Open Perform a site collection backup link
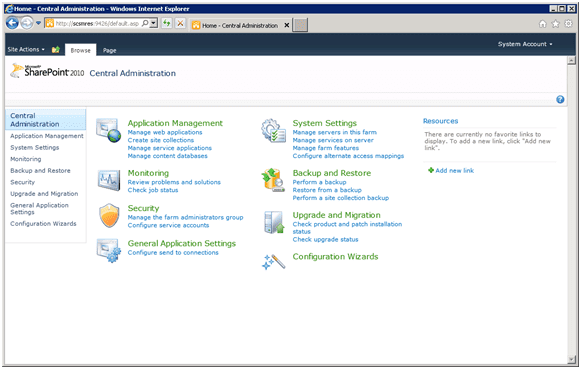This screenshot has width=581, height=369. [341, 198]
